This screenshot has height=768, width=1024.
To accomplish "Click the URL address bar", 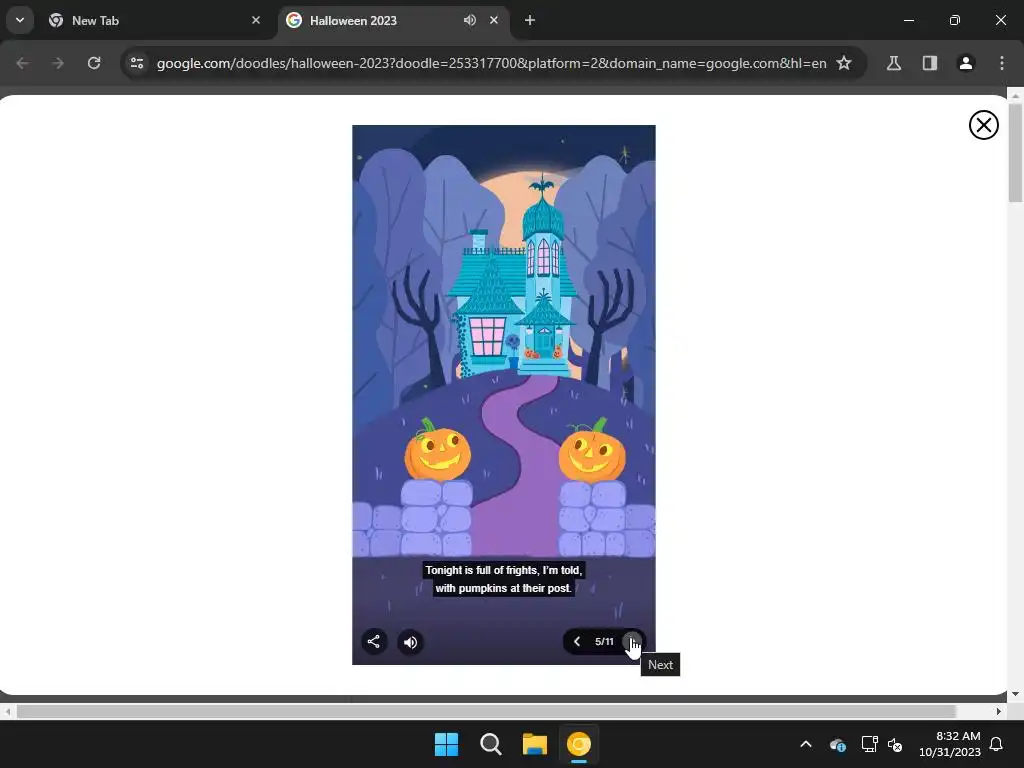I will [491, 63].
